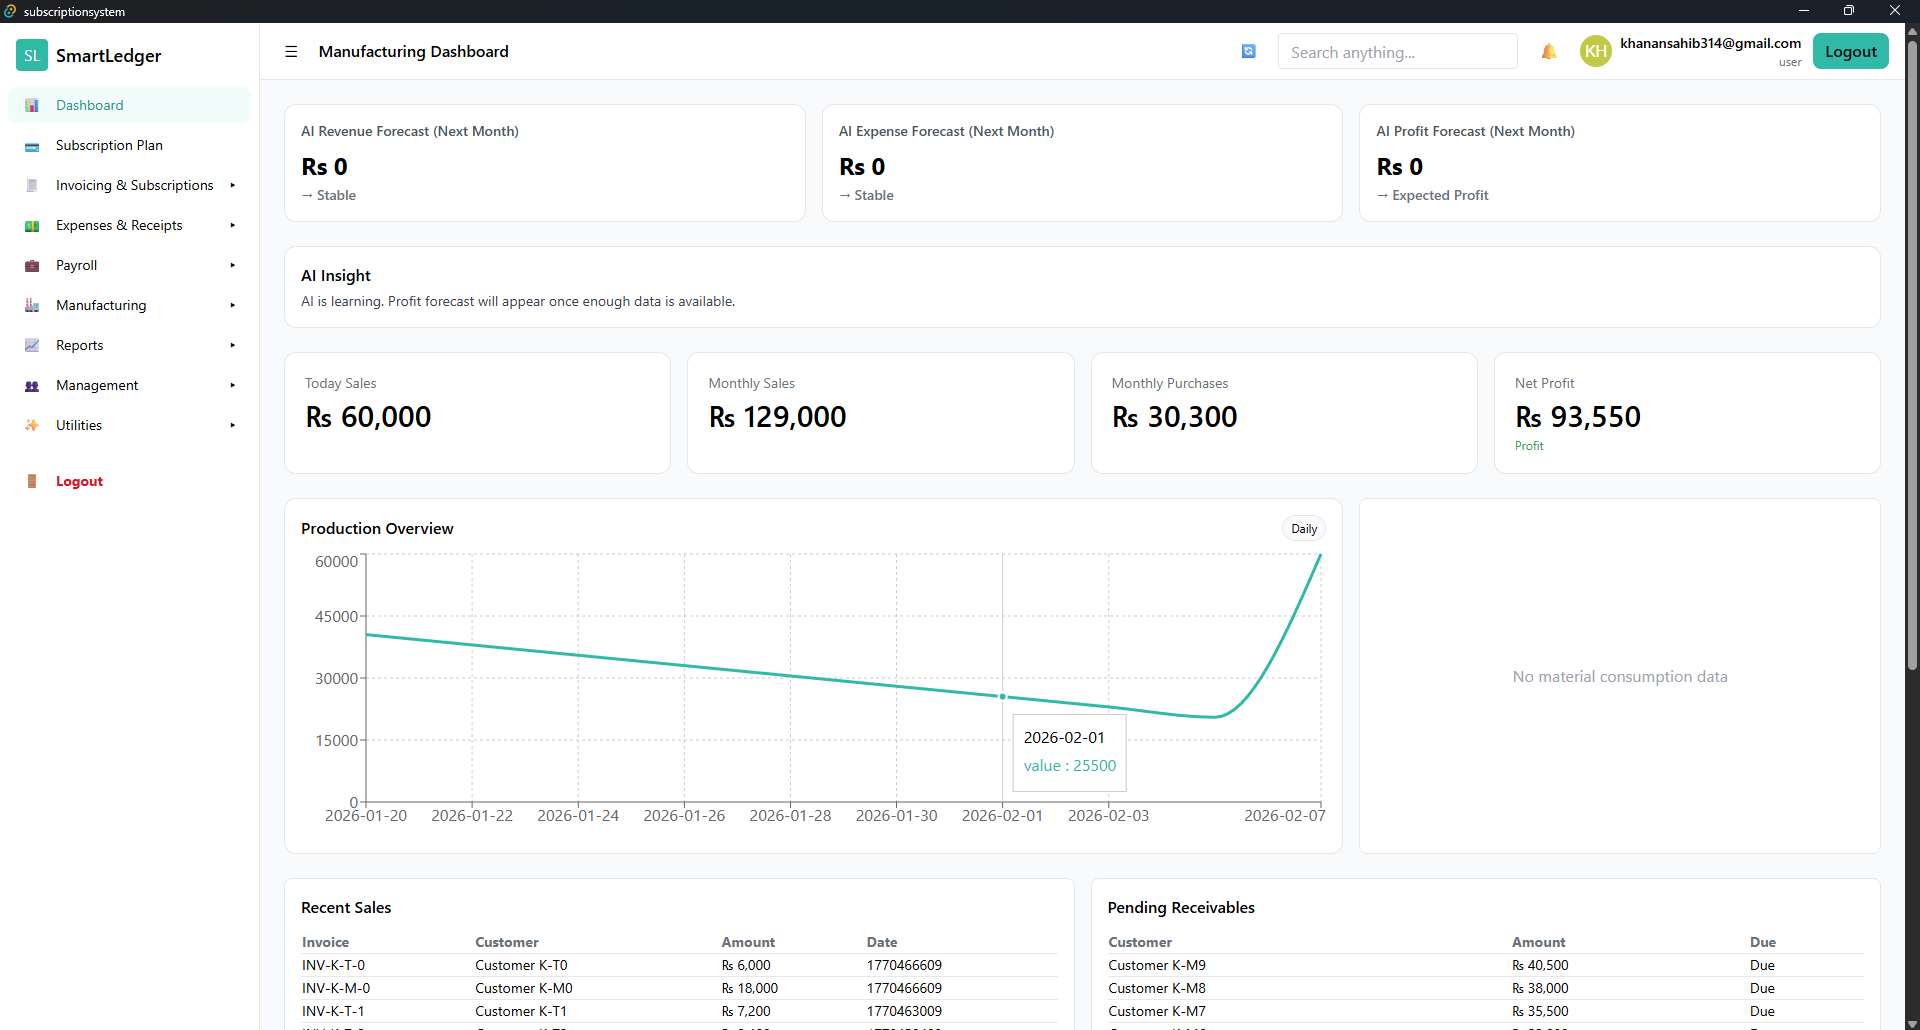The height and width of the screenshot is (1030, 1920).
Task: Click the 2026-01-26 axis label on chart
Action: (x=684, y=816)
